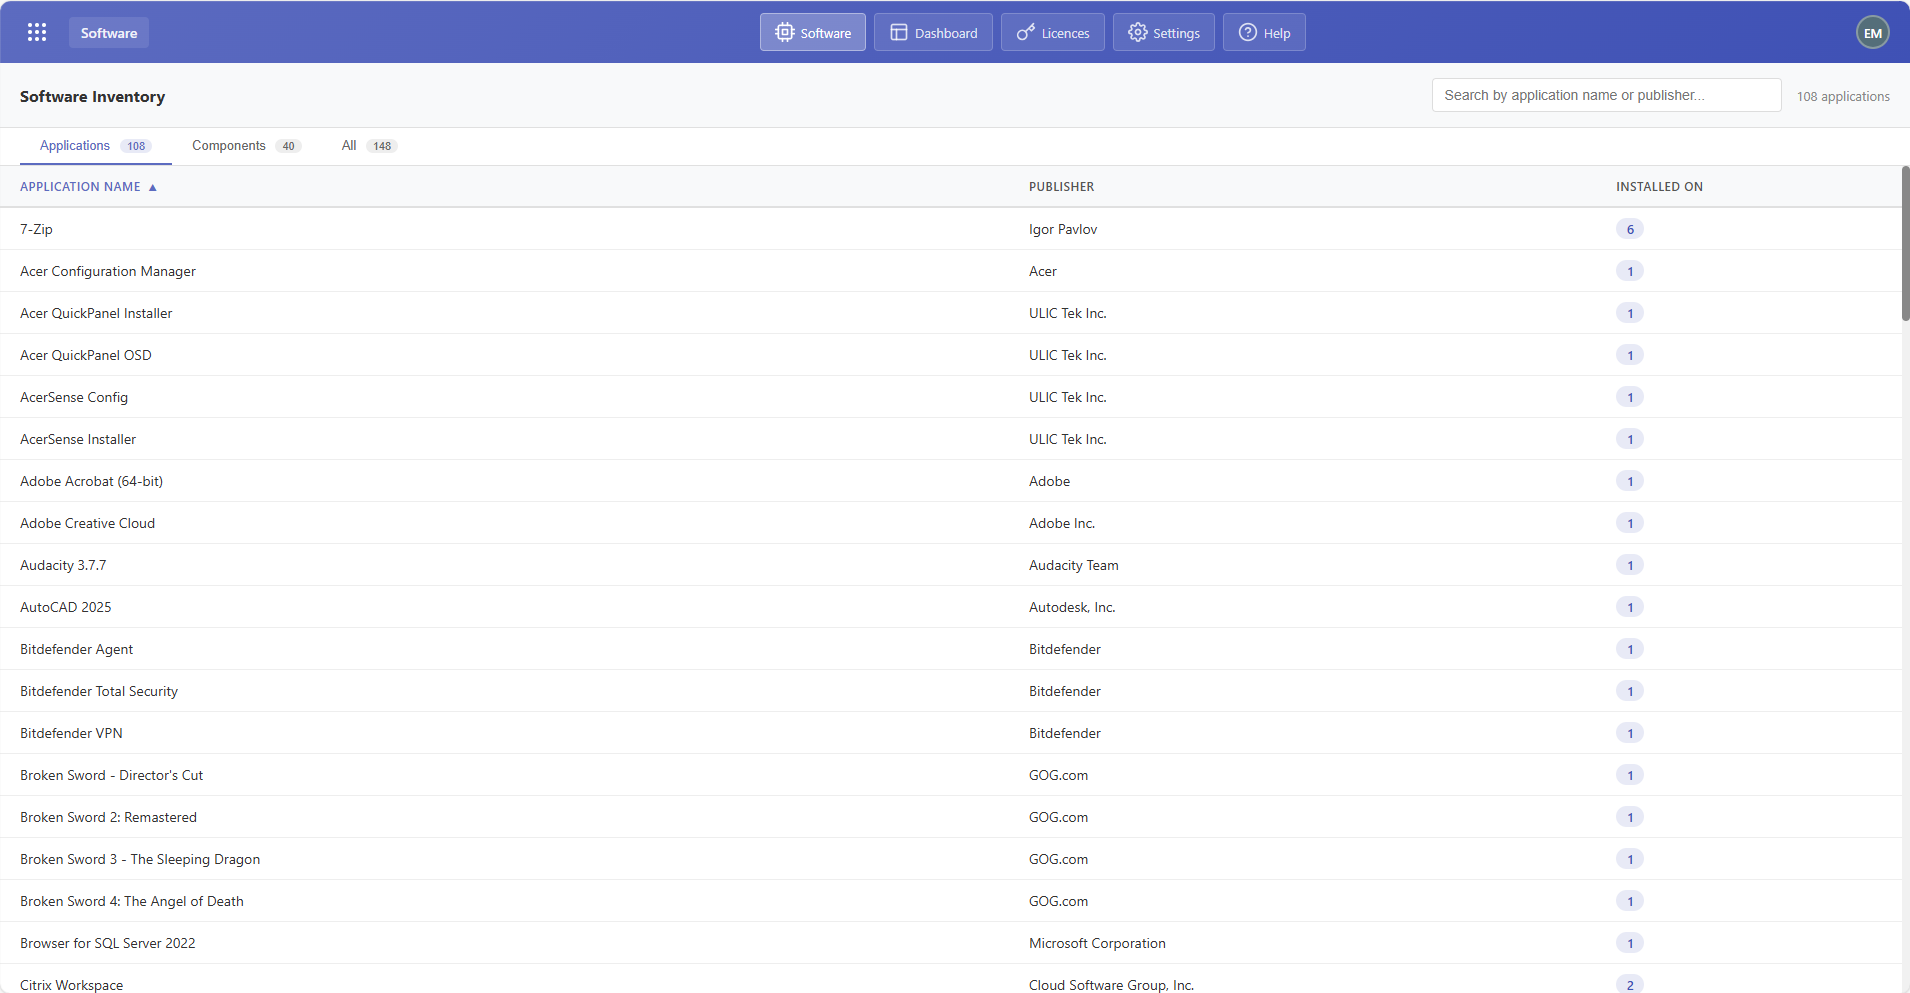The image size is (1910, 993).
Task: Click the Dashboard layout icon
Action: 899,32
